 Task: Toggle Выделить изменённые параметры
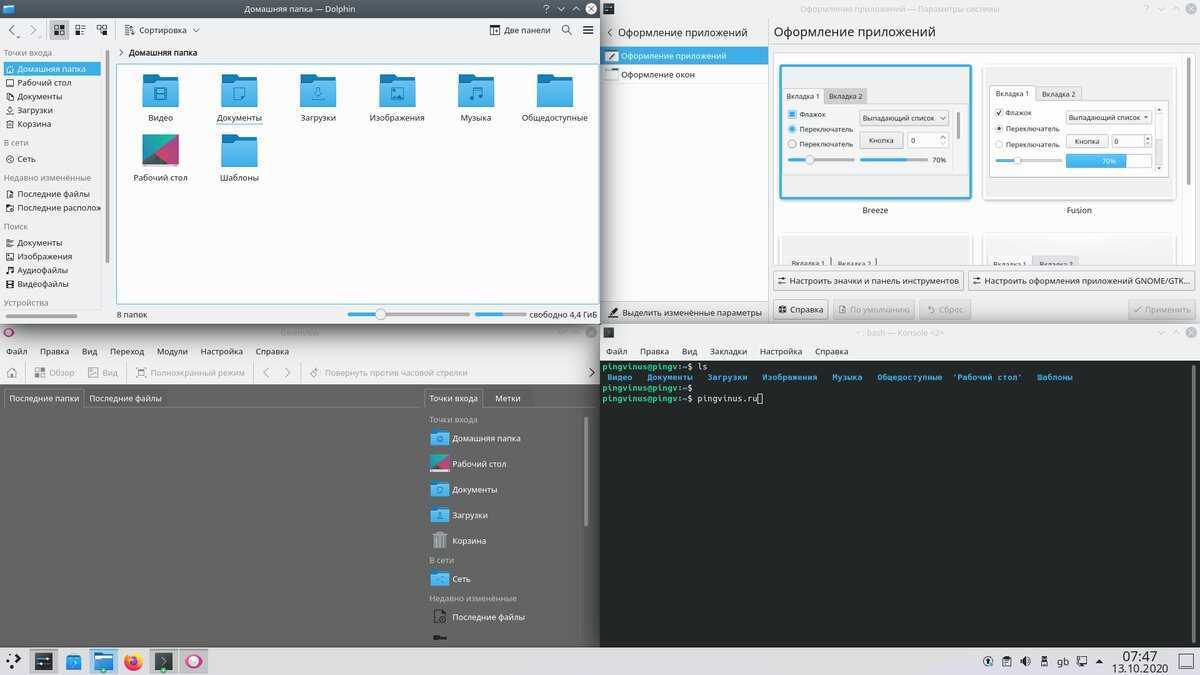point(685,312)
